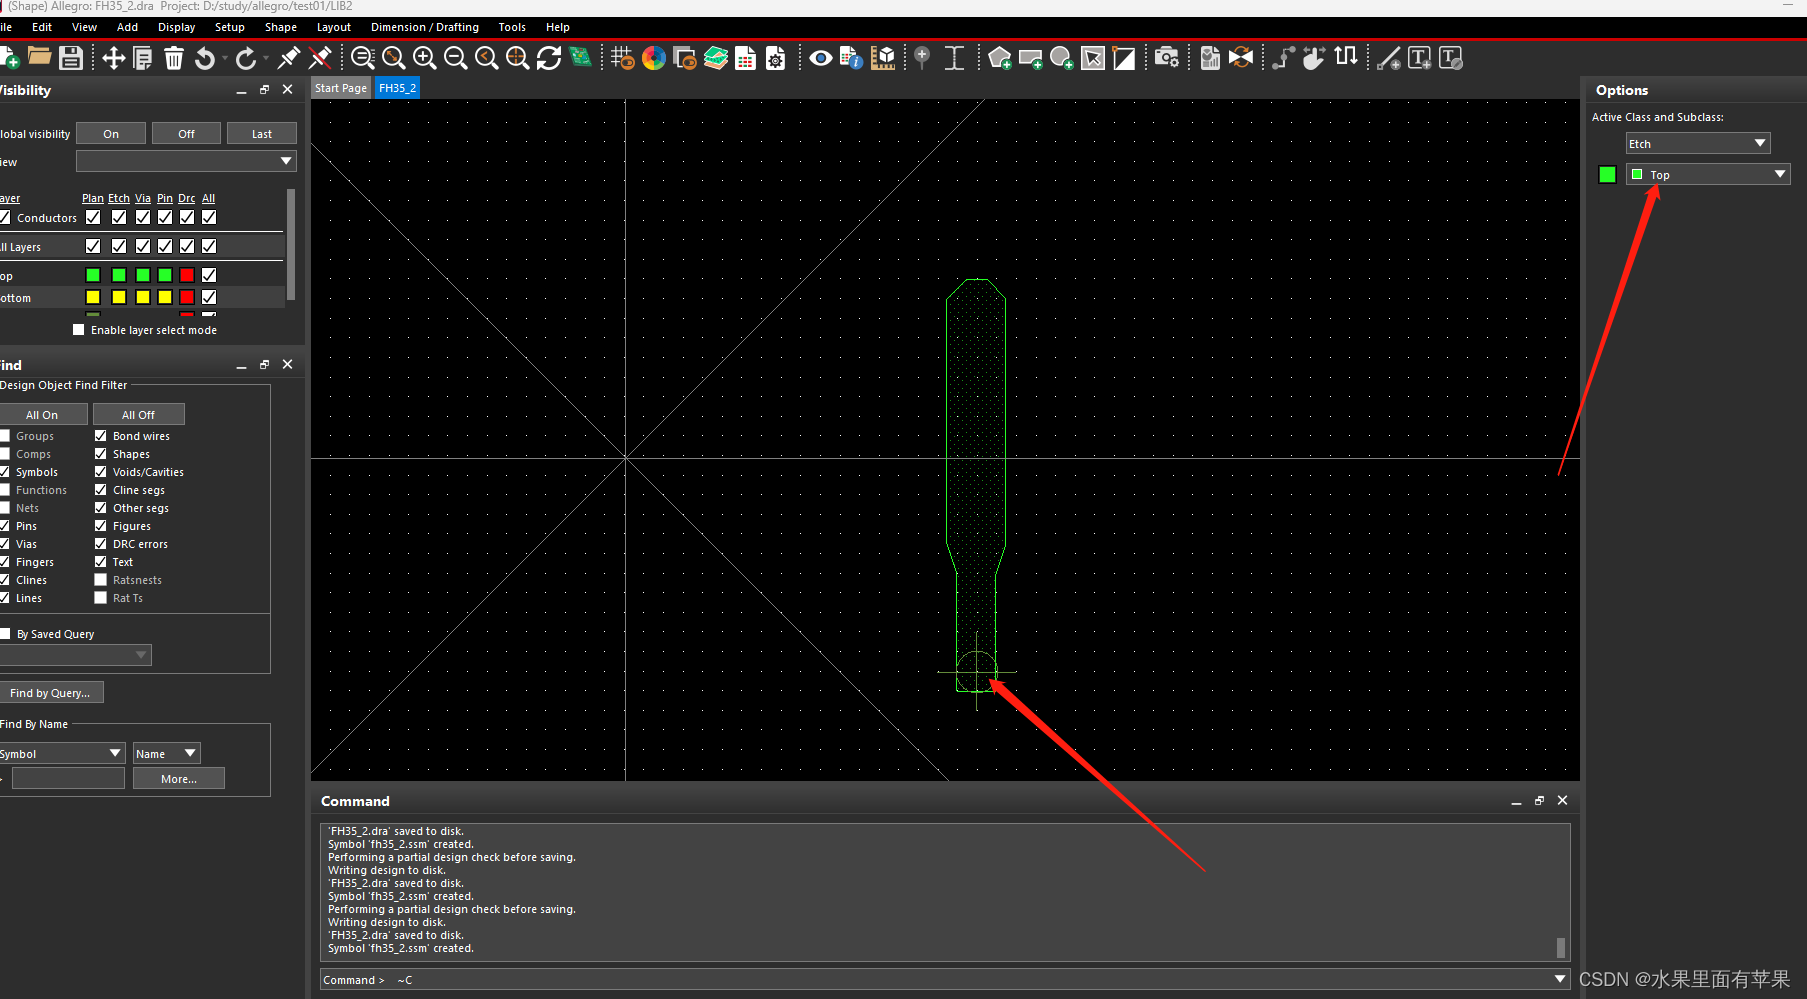This screenshot has width=1807, height=999.
Task: Click the Find by Query button
Action: click(x=50, y=693)
